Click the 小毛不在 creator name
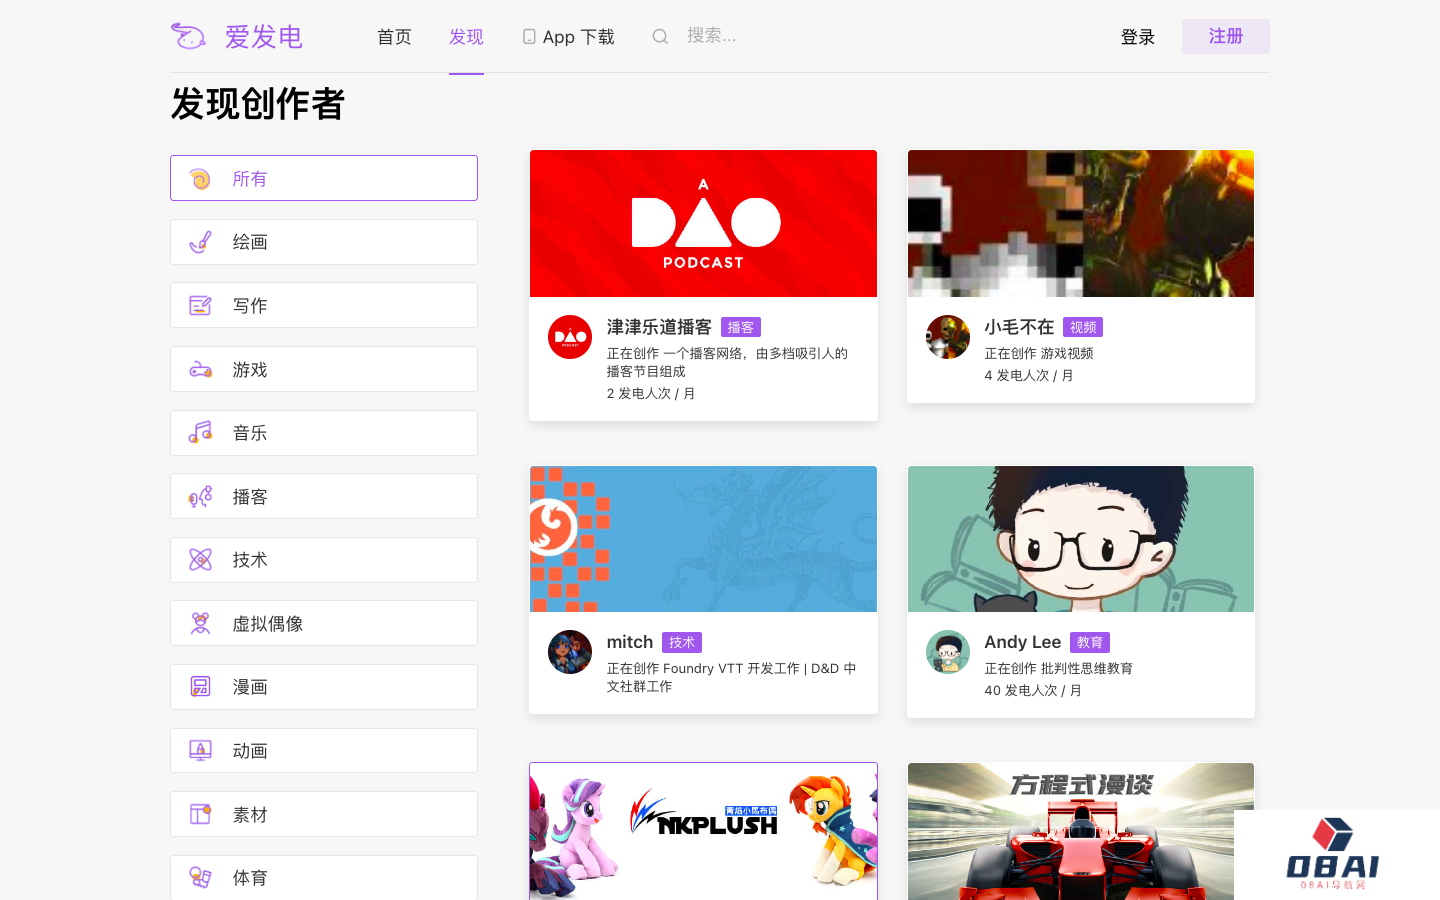Image resolution: width=1440 pixels, height=900 pixels. click(x=1019, y=327)
